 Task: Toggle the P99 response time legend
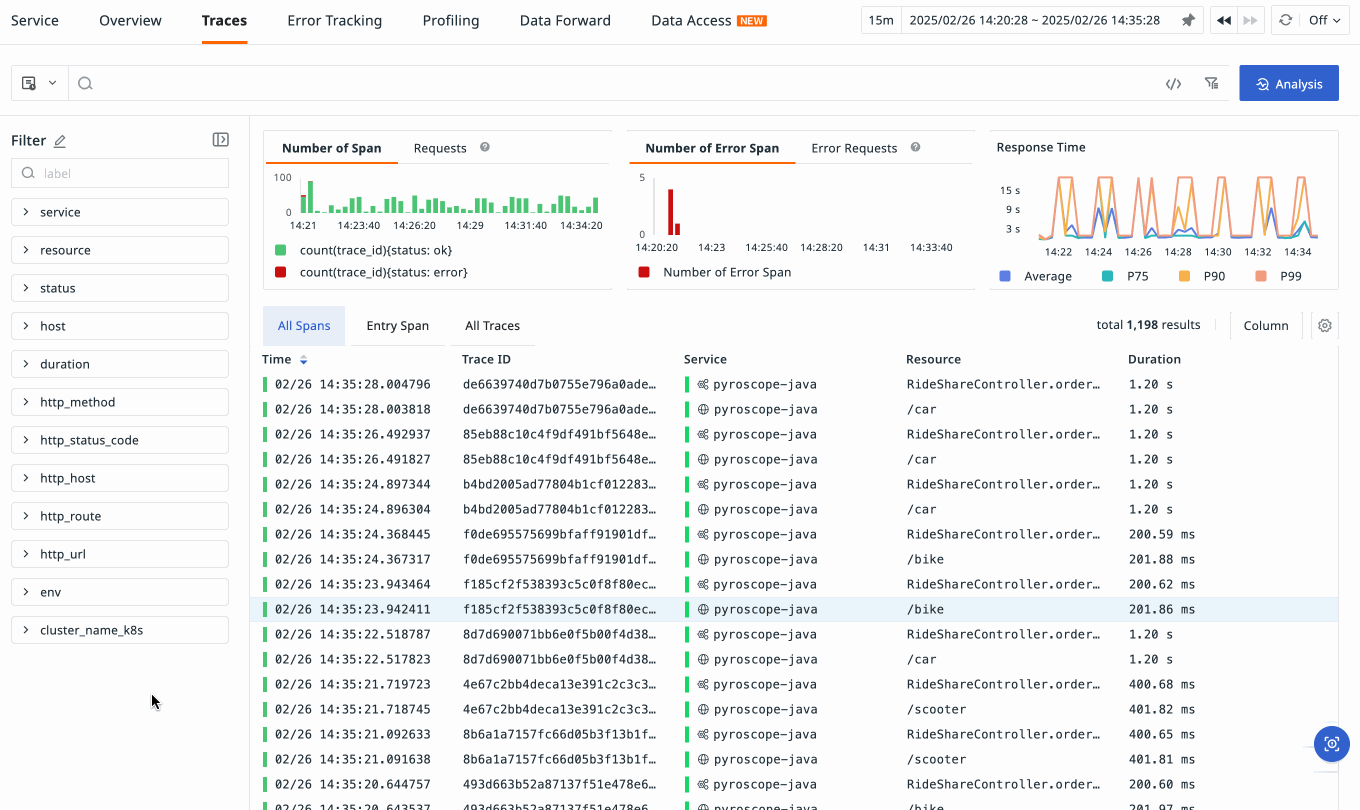[1280, 276]
